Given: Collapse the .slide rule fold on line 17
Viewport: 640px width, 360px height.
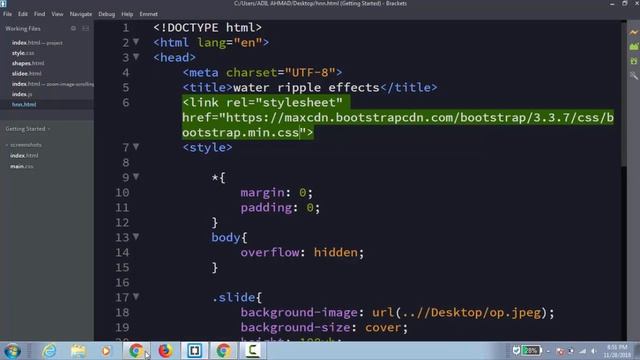Looking at the screenshot, I should pos(136,297).
